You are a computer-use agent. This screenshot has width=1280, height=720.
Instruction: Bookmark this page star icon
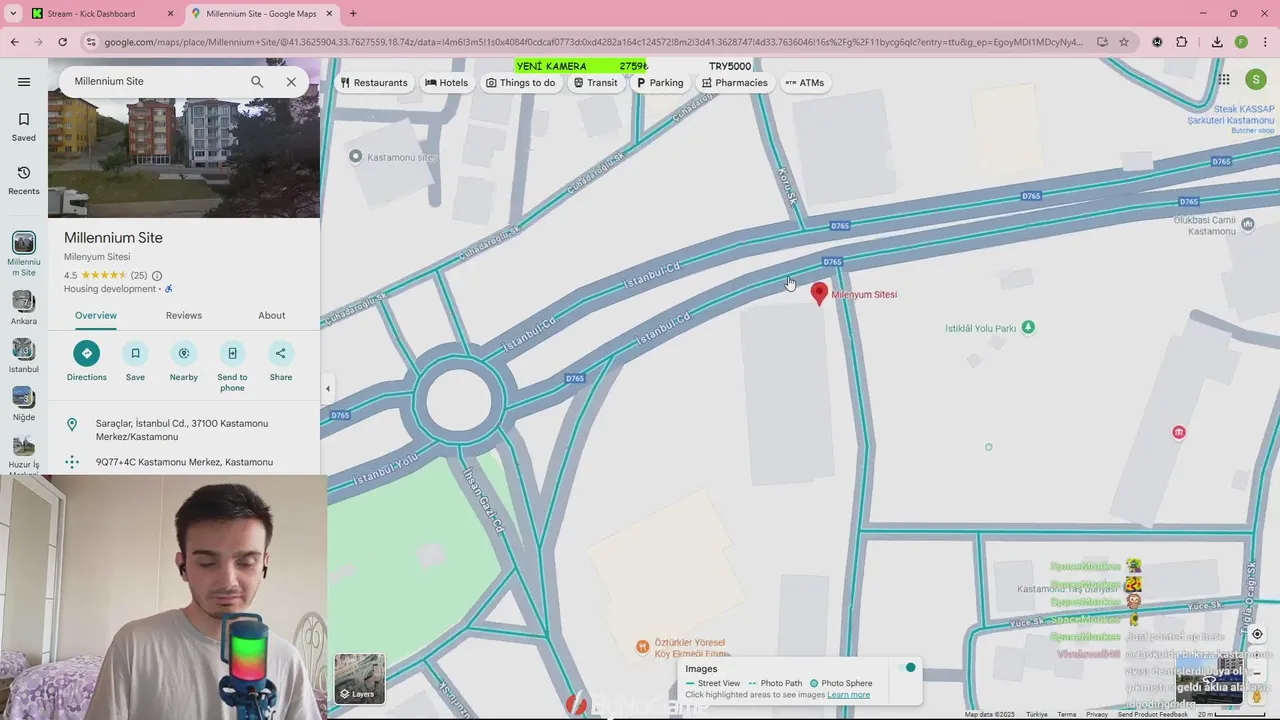click(1124, 42)
